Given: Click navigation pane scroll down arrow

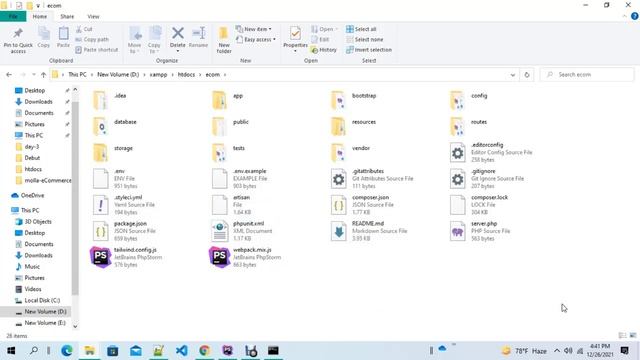Looking at the screenshot, I should point(75,326).
